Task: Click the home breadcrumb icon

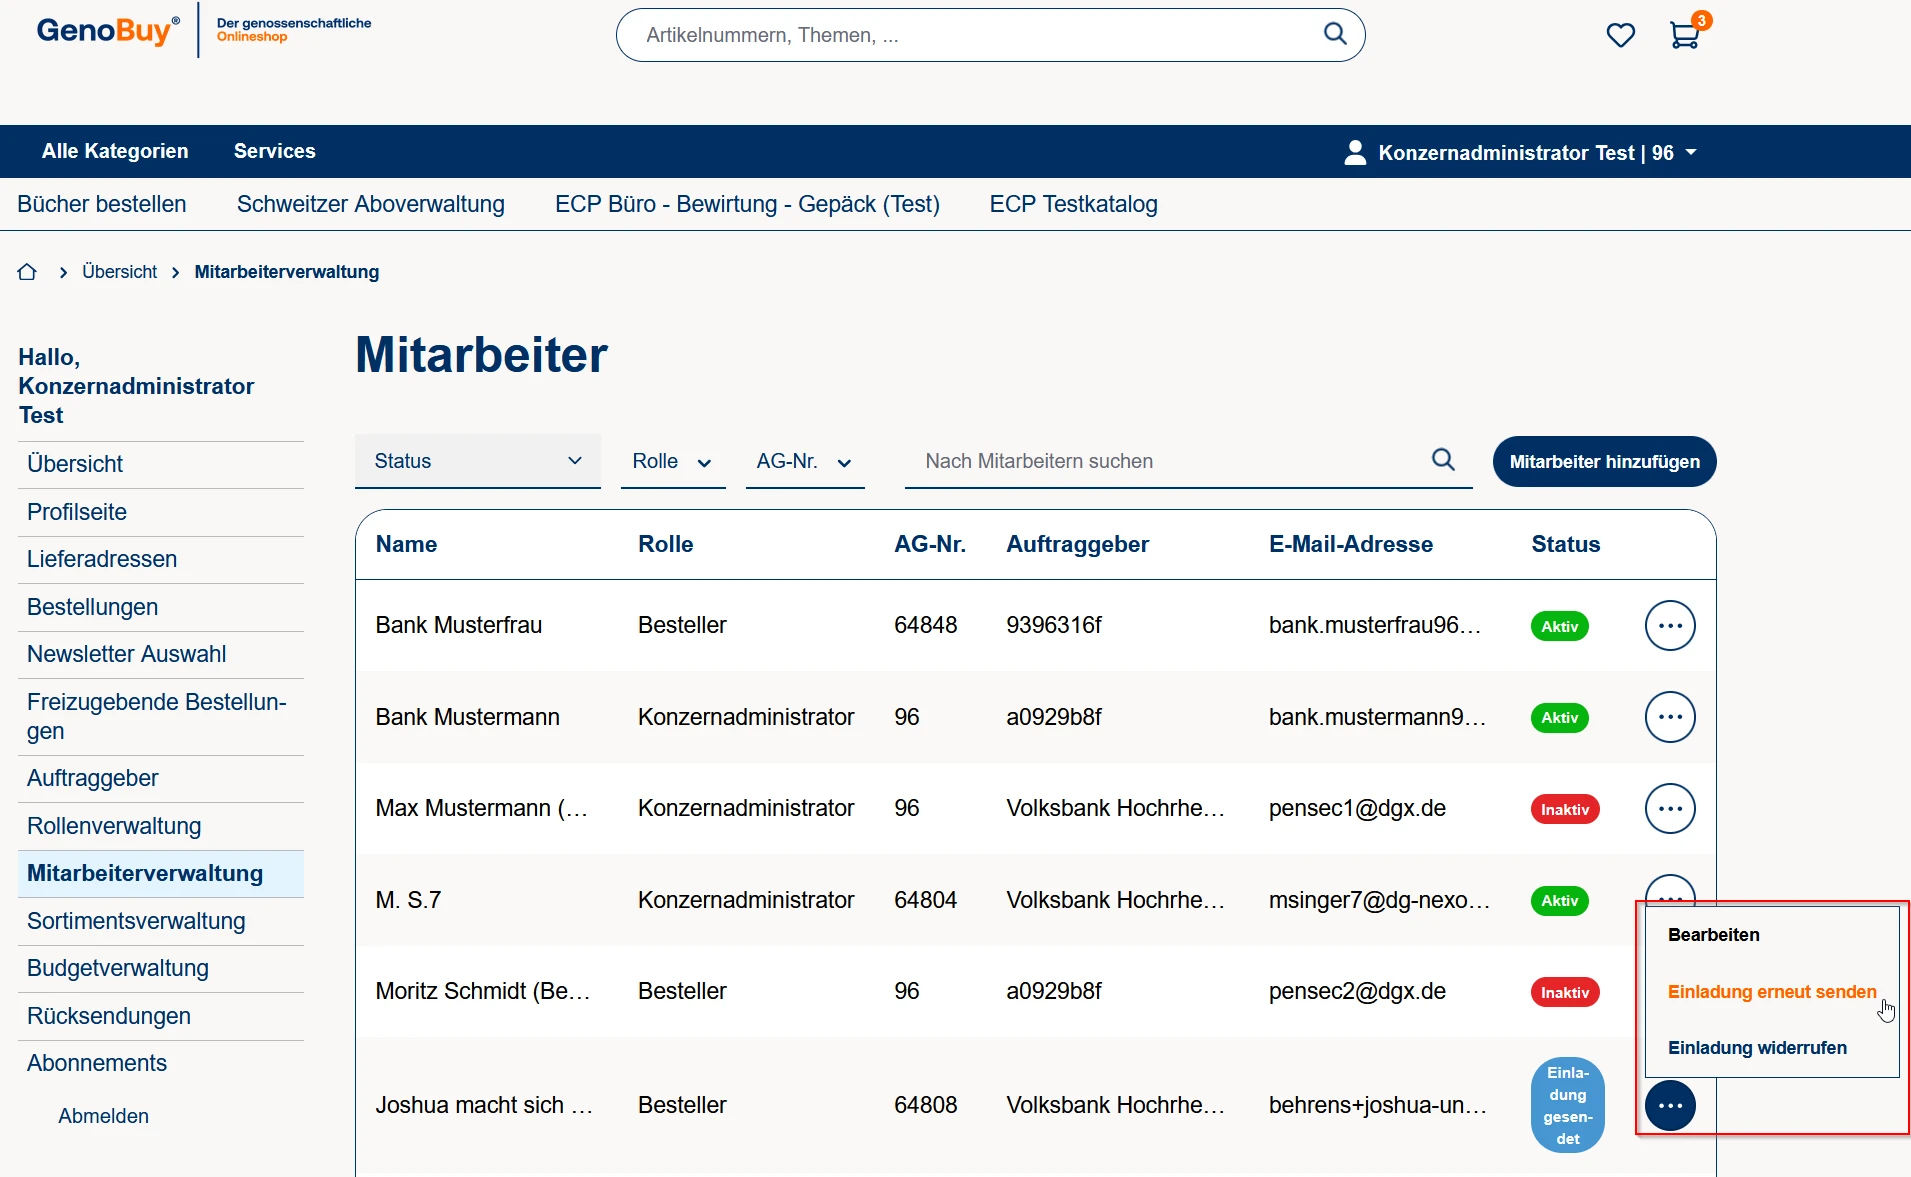Action: [27, 272]
